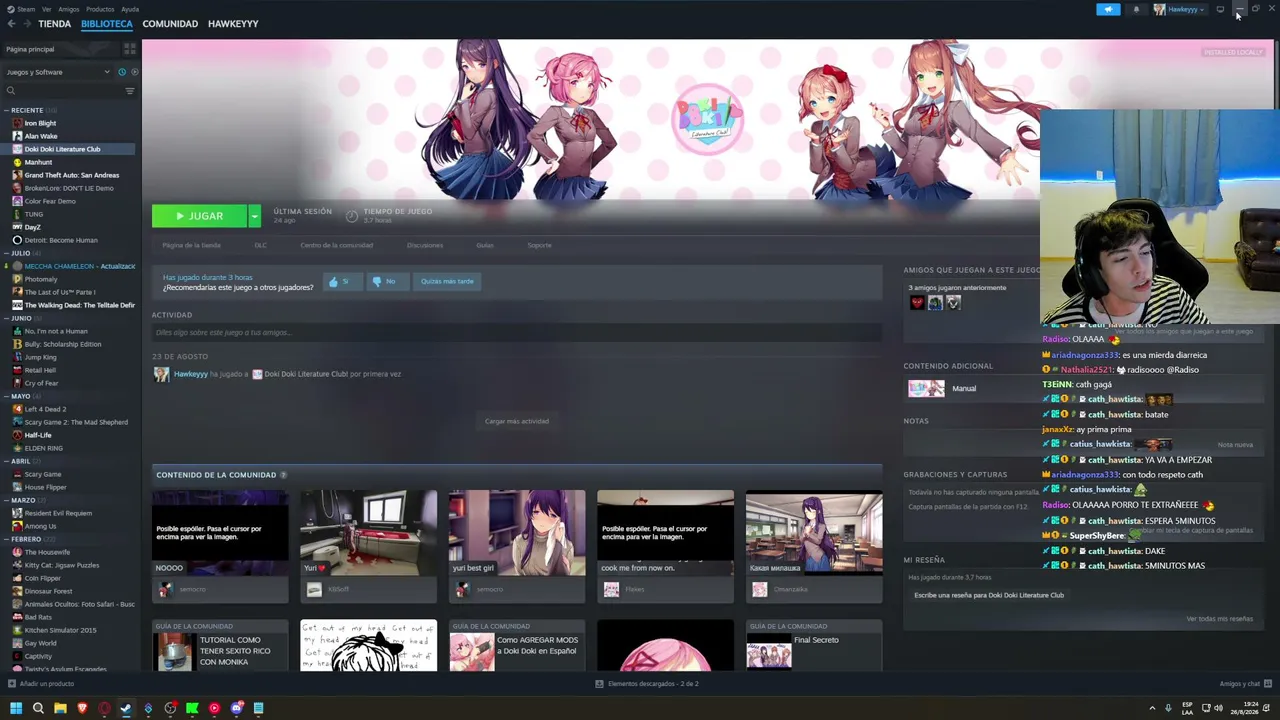
Task: Open the Amigos menu
Action: point(69,9)
